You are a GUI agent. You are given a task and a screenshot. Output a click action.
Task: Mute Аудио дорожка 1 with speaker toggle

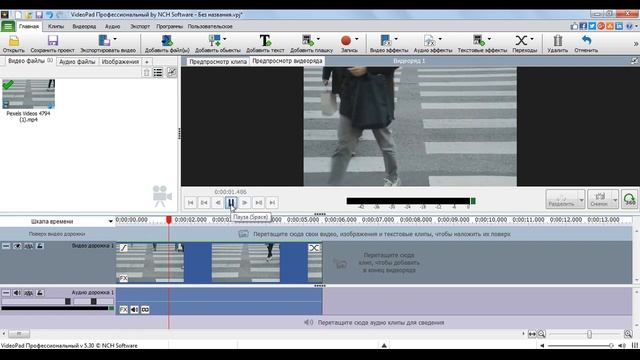17,293
